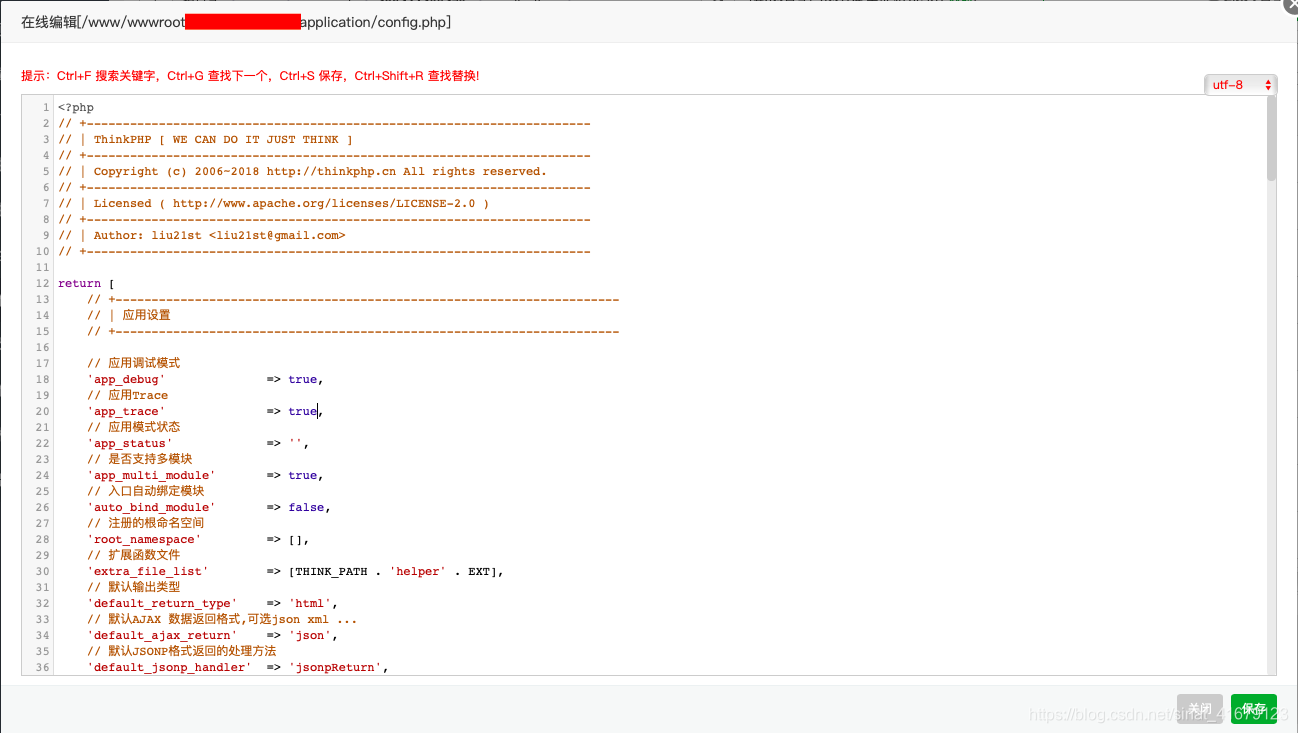Open the utf-8 encoding dropdown
The height and width of the screenshot is (733, 1298).
[1240, 85]
